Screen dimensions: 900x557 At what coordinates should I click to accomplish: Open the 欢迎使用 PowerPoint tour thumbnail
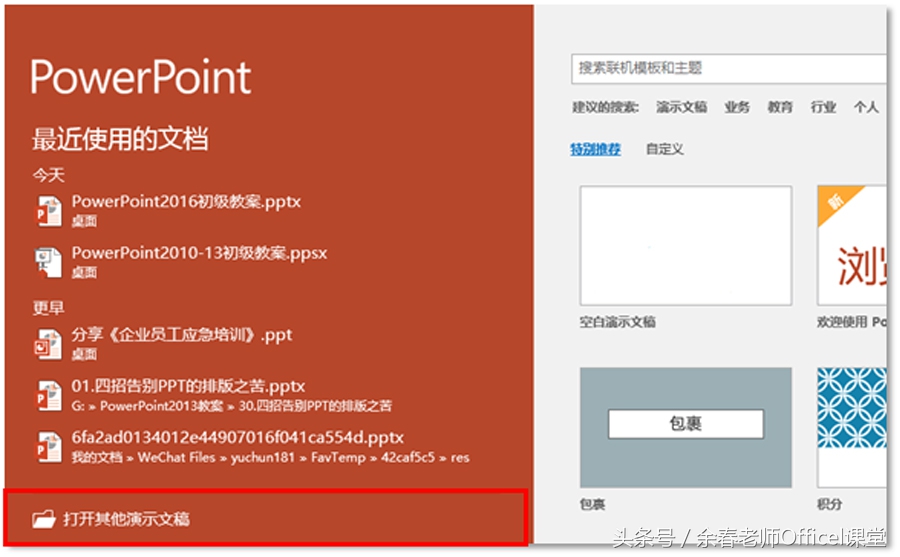pos(852,245)
